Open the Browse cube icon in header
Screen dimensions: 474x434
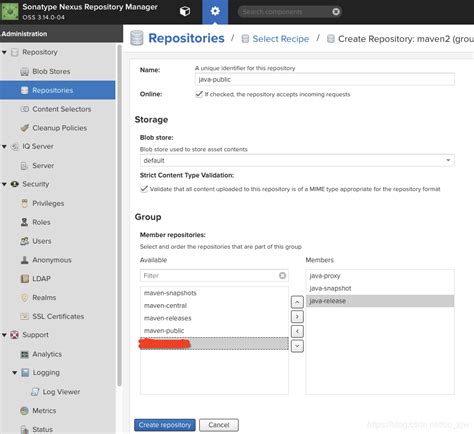185,11
